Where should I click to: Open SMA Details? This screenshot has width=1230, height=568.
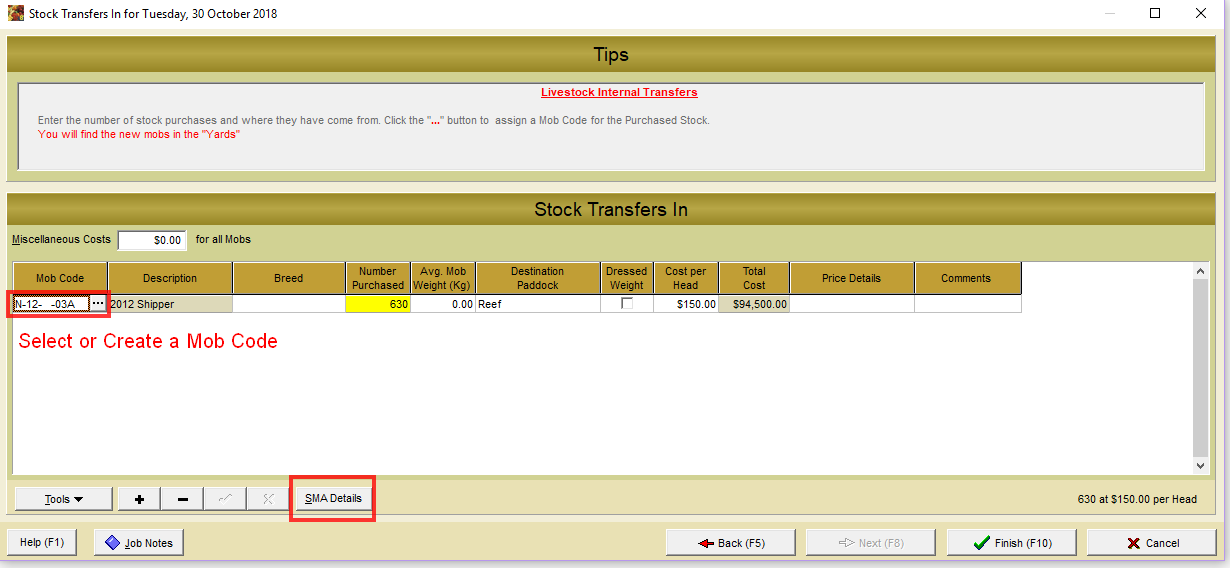pyautogui.click(x=333, y=499)
